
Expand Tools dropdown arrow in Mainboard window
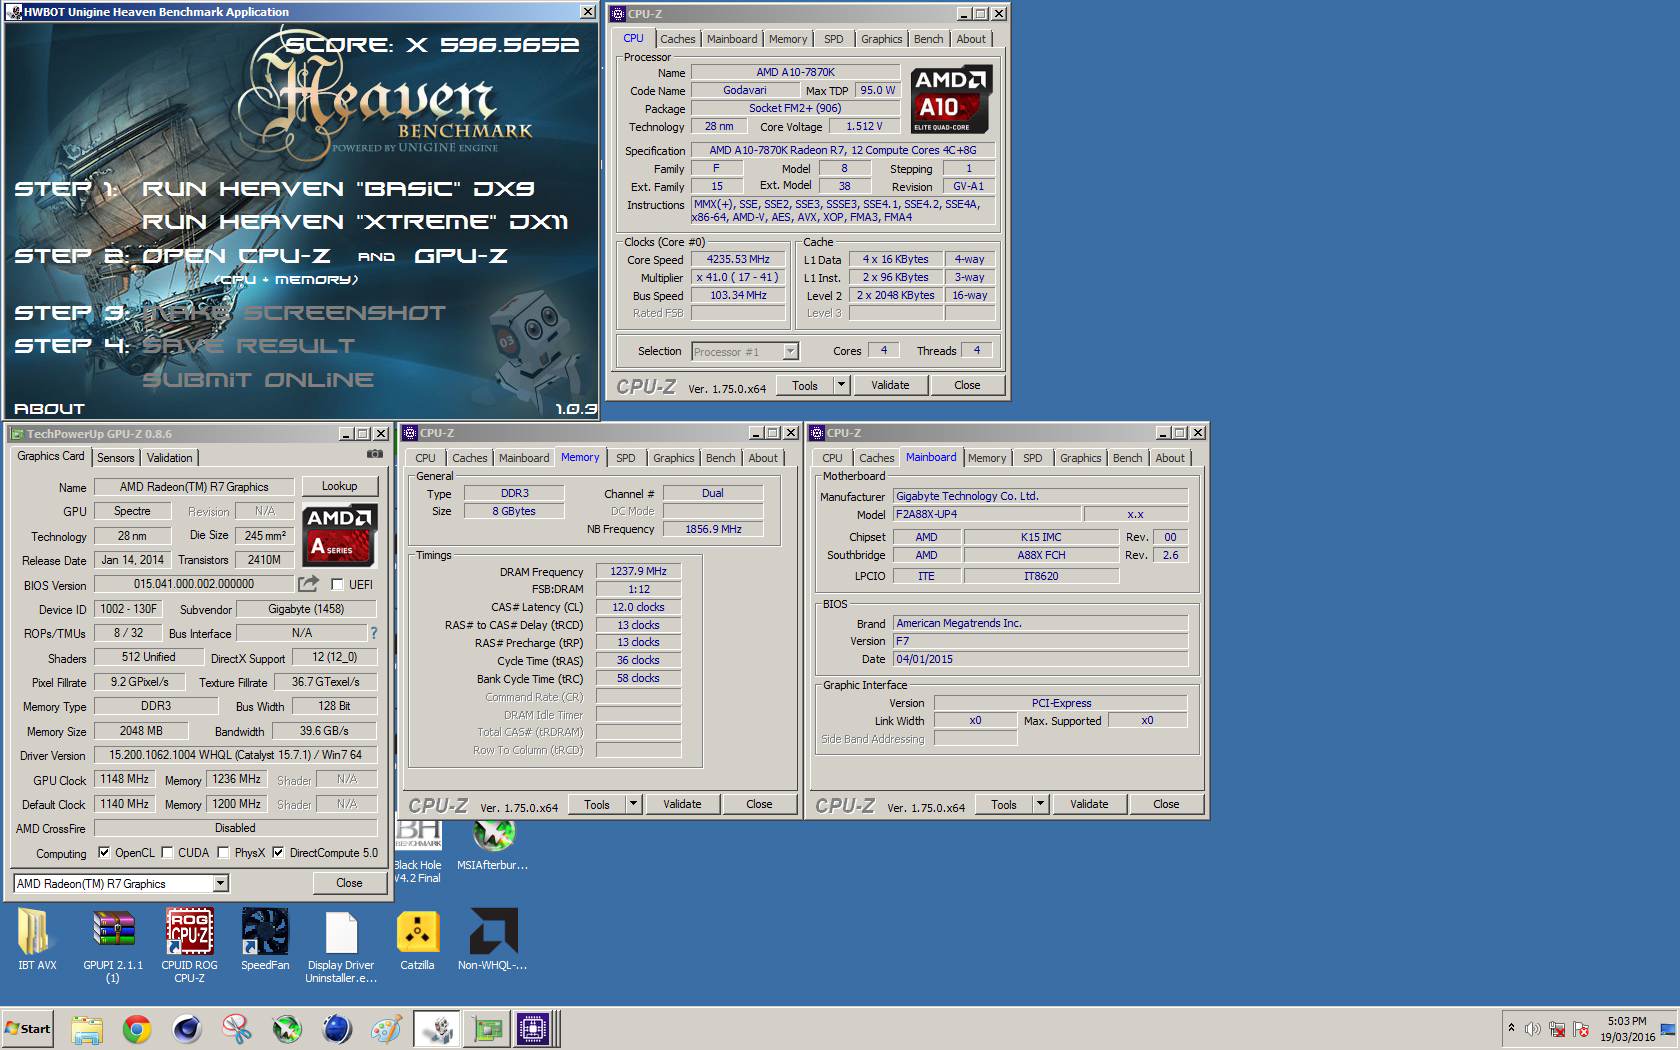(x=1040, y=803)
